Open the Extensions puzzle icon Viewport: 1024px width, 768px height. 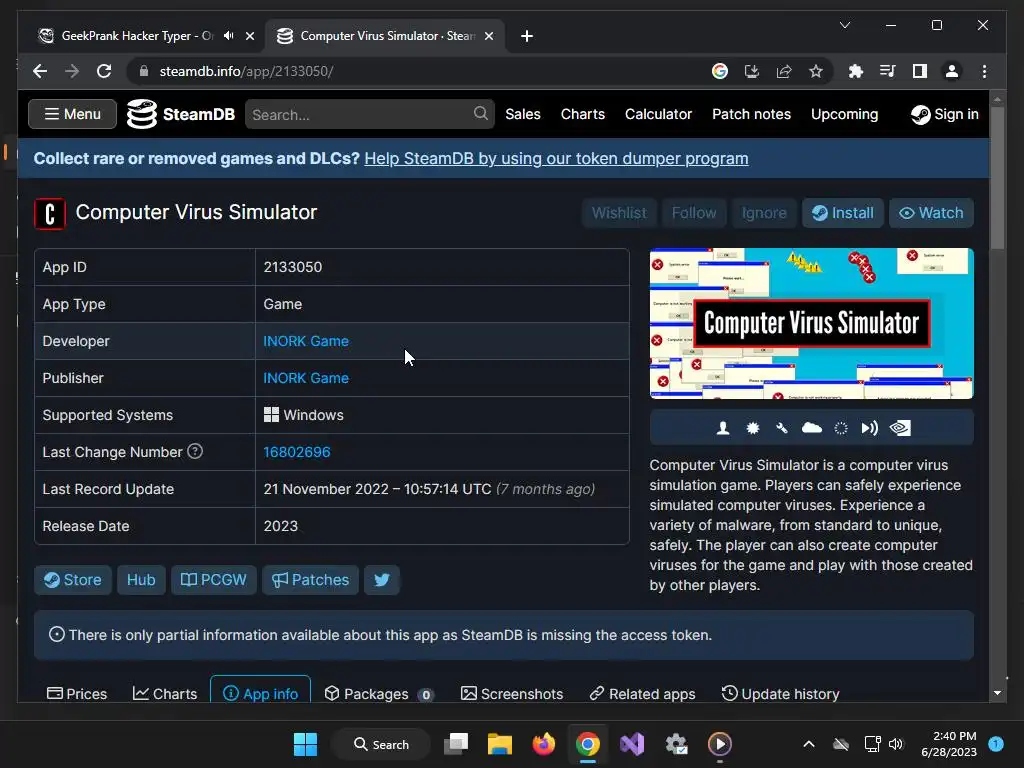[856, 71]
